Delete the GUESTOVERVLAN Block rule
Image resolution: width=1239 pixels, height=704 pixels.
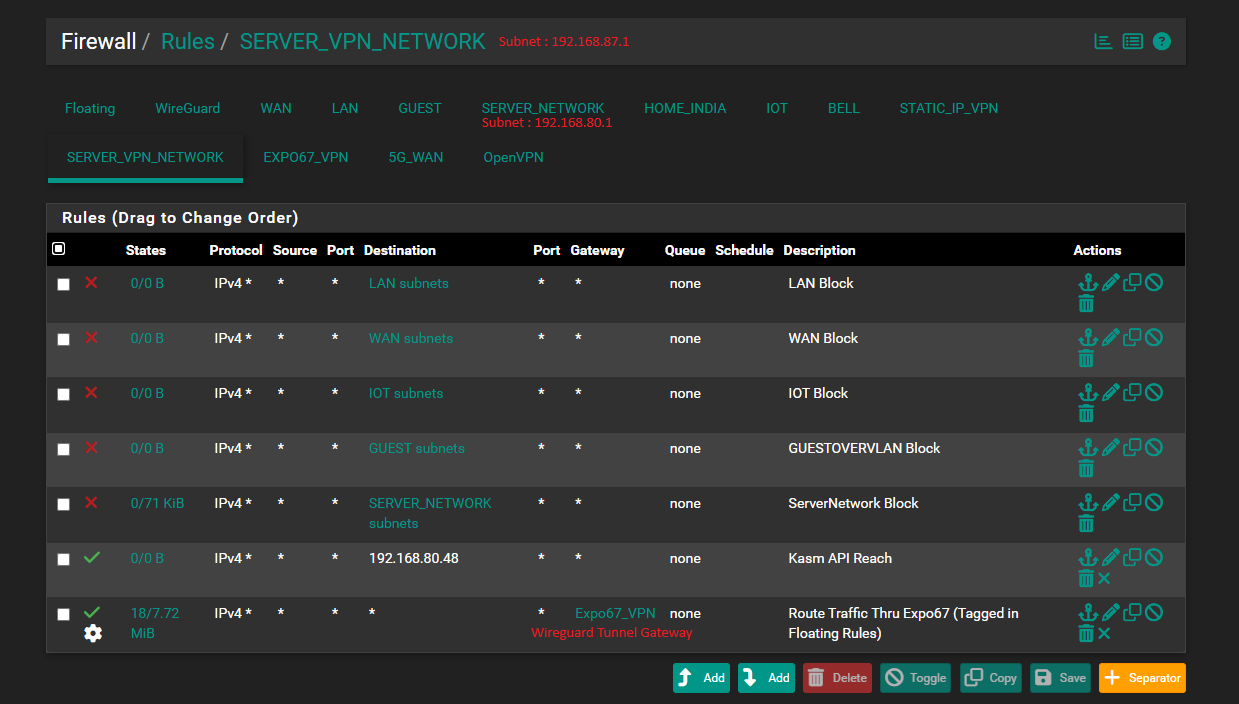click(x=1086, y=468)
